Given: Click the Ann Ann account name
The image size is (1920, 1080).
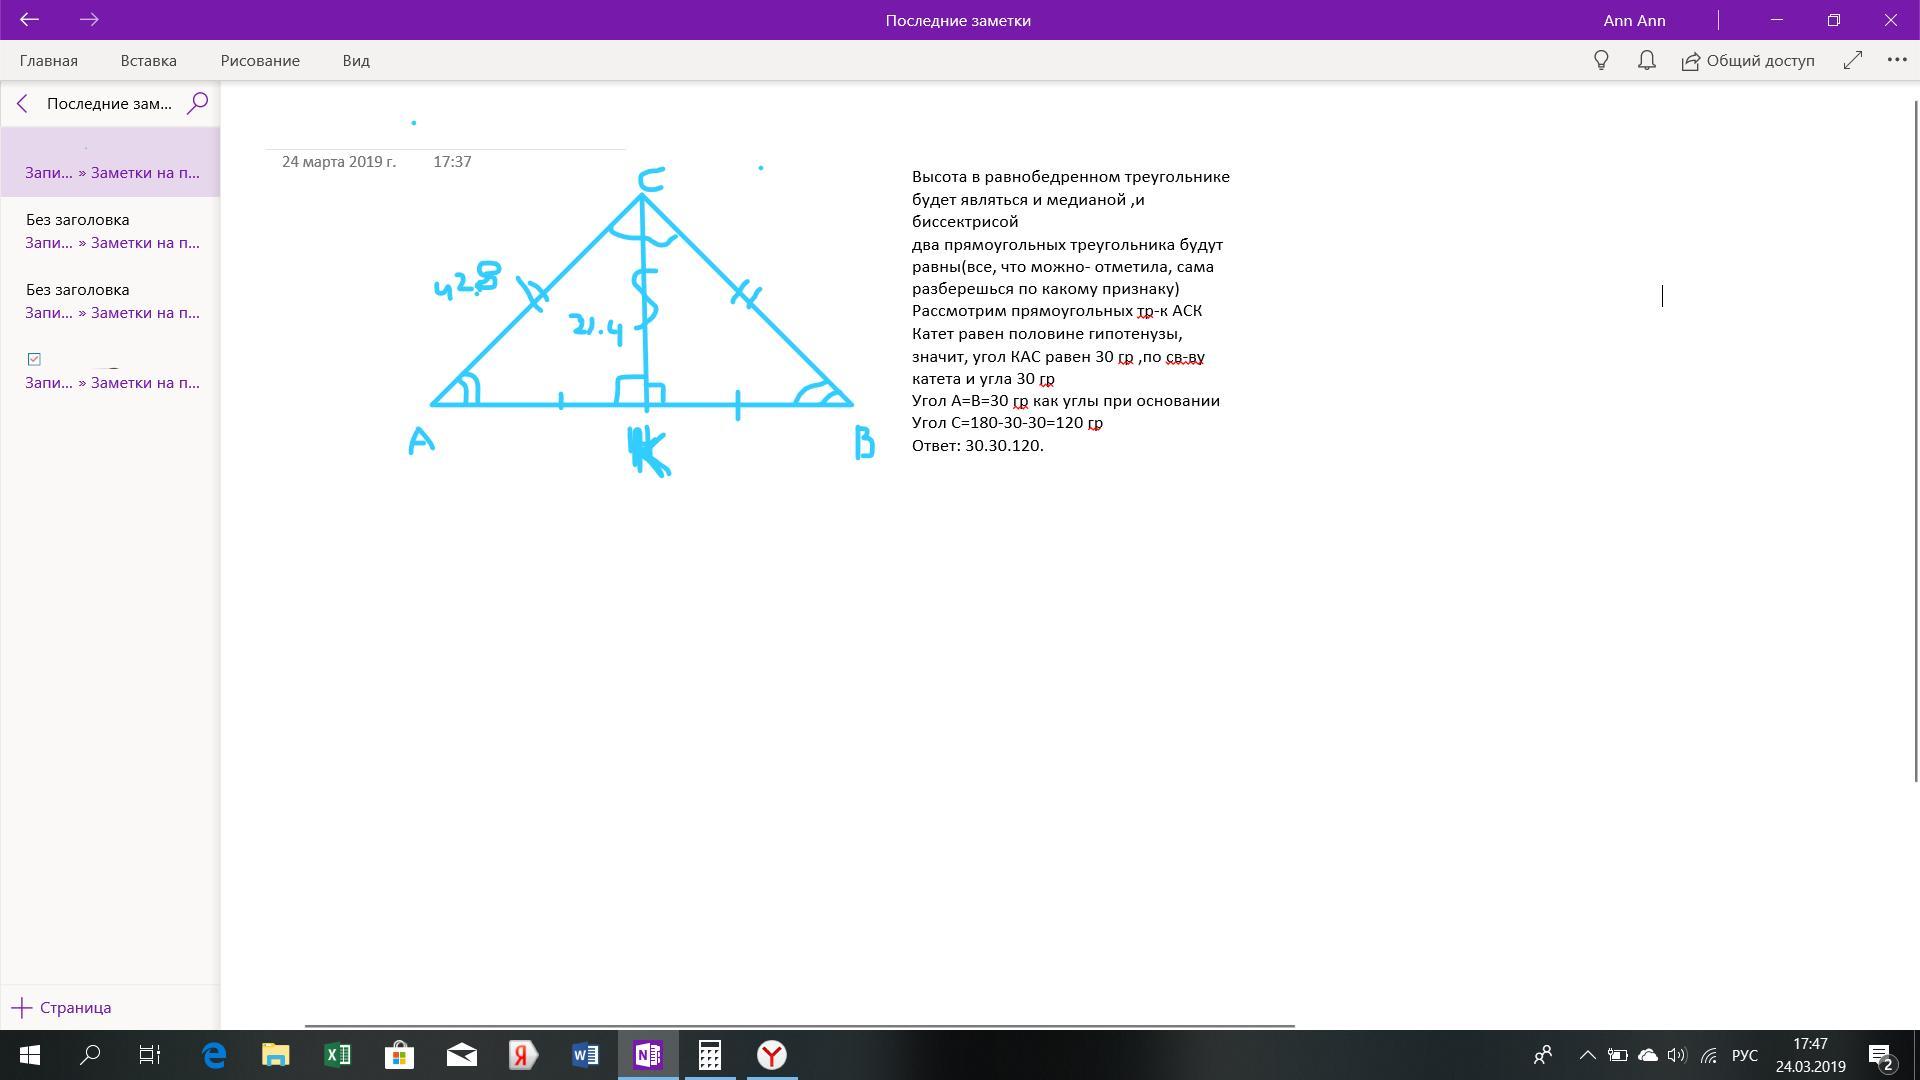Looking at the screenshot, I should pos(1634,20).
